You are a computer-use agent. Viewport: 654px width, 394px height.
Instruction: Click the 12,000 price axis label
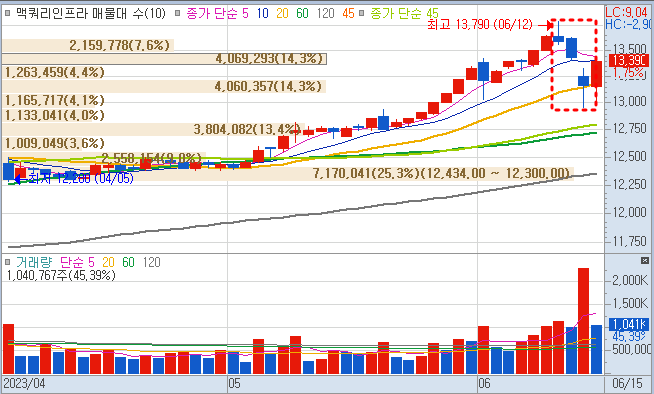coord(630,213)
